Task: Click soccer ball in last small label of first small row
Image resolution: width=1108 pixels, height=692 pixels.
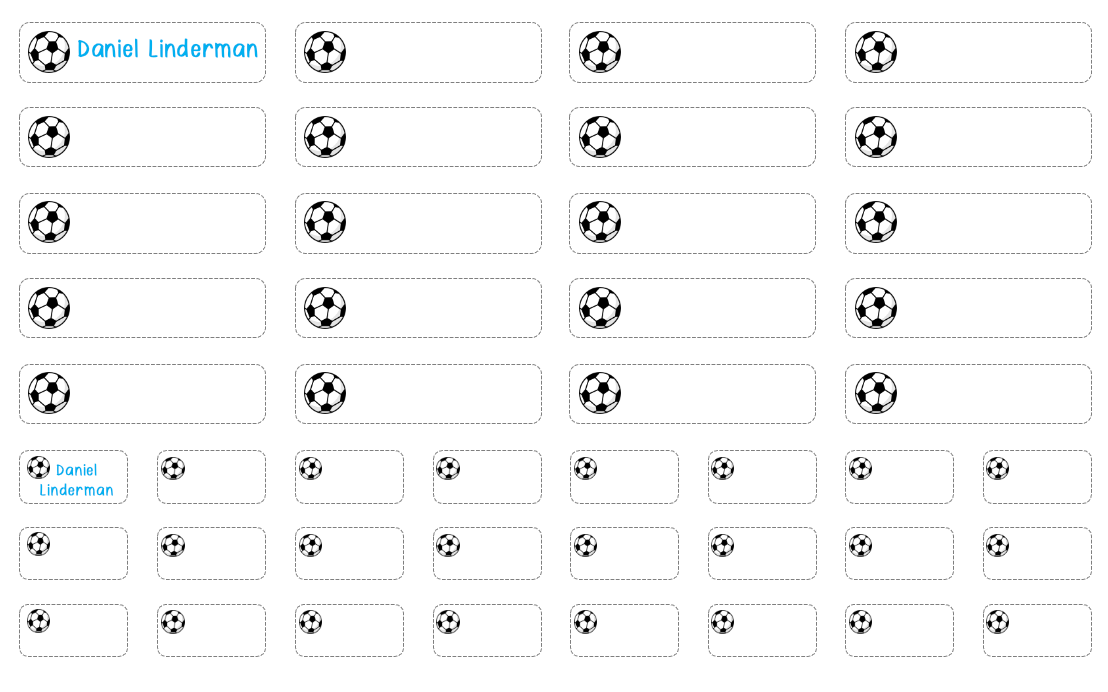Action: [x=997, y=468]
